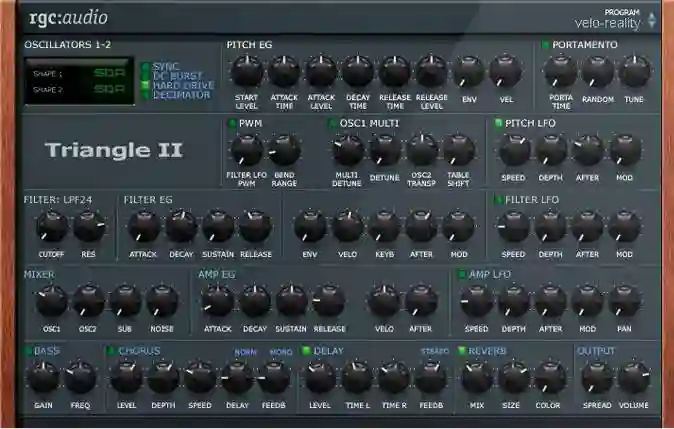Enable the Pitch LFO power LED

(x=499, y=123)
